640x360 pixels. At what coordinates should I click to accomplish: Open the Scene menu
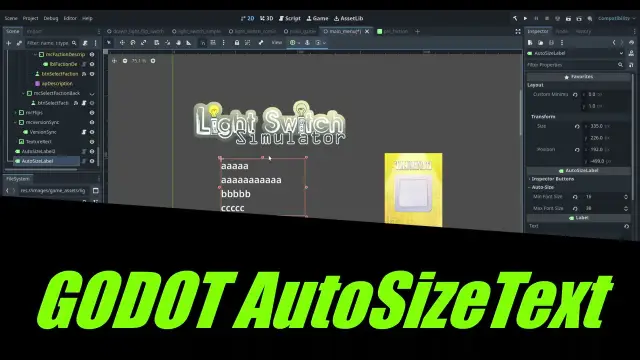click(x=11, y=18)
